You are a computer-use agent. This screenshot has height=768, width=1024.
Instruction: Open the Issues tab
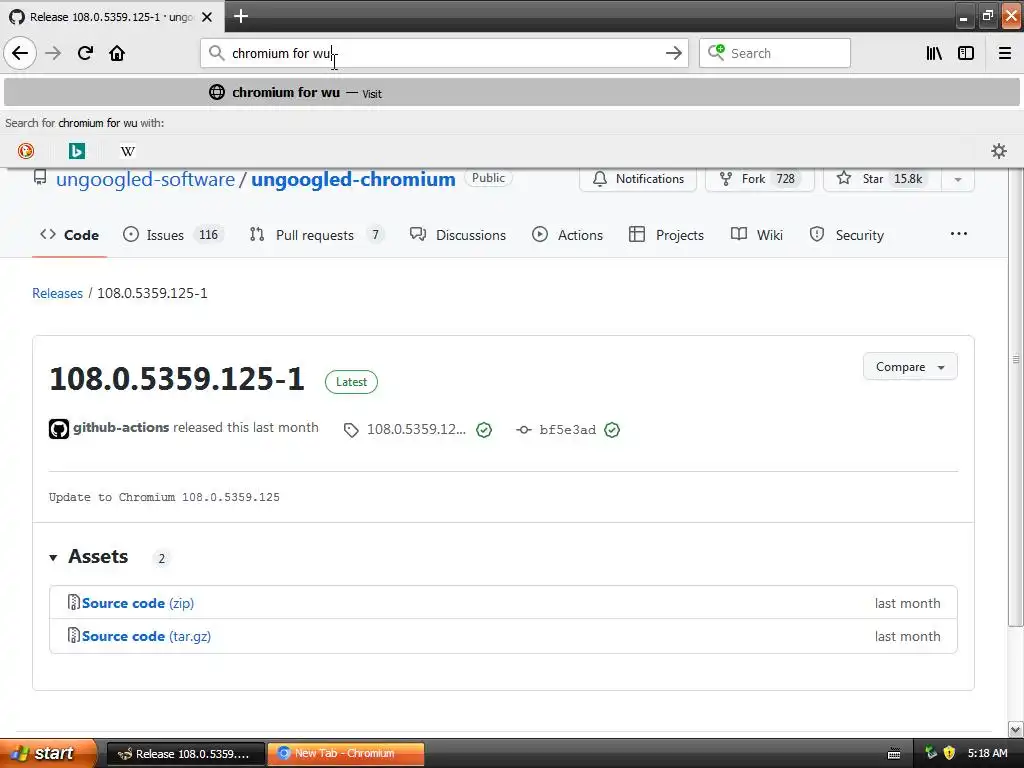click(173, 235)
